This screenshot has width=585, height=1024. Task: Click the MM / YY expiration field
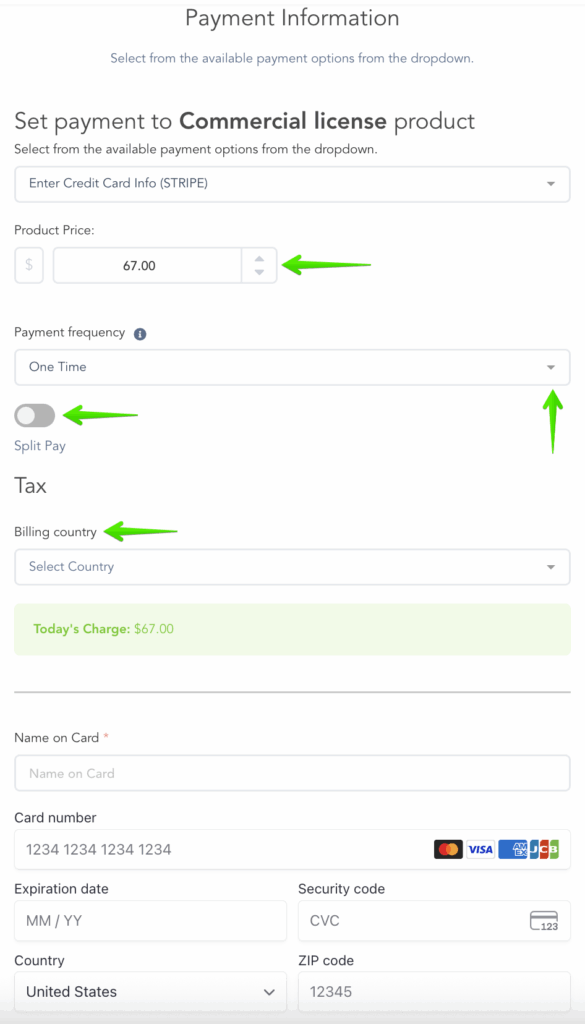150,921
